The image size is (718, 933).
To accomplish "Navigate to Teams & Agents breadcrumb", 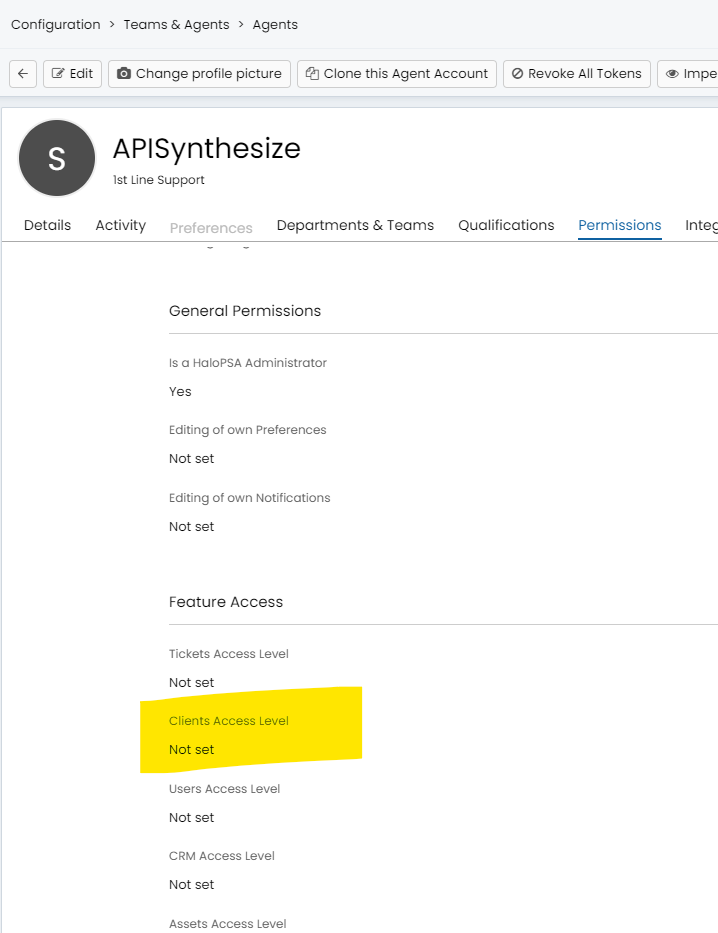I will pos(176,24).
